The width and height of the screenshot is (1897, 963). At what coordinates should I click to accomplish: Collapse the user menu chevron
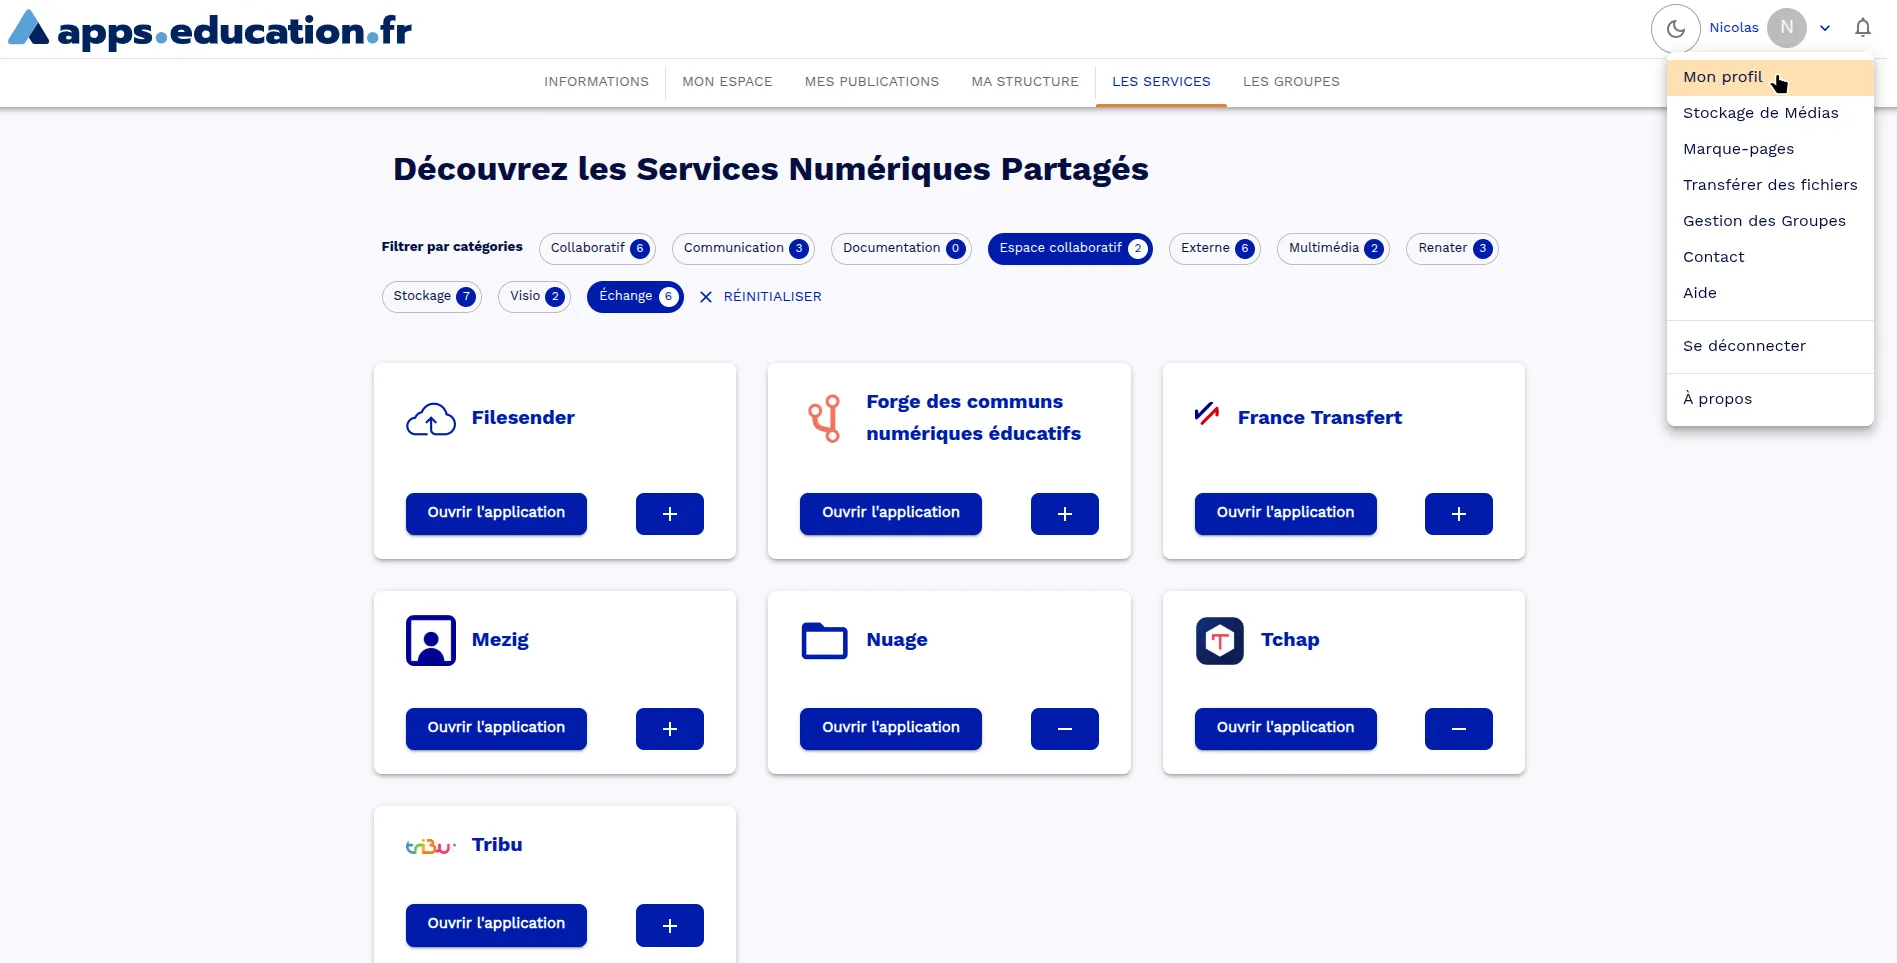tap(1825, 28)
